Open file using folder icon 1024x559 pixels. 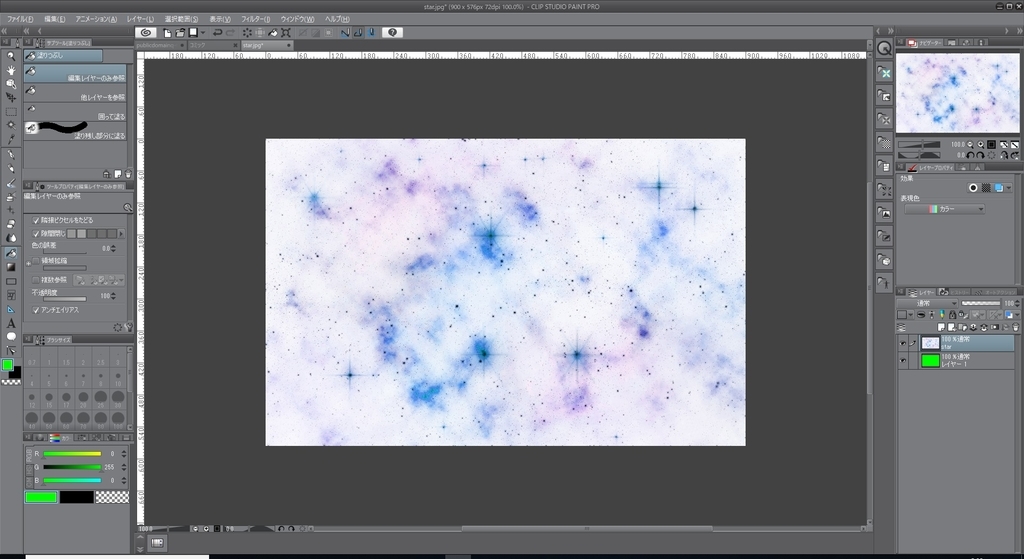pos(180,33)
